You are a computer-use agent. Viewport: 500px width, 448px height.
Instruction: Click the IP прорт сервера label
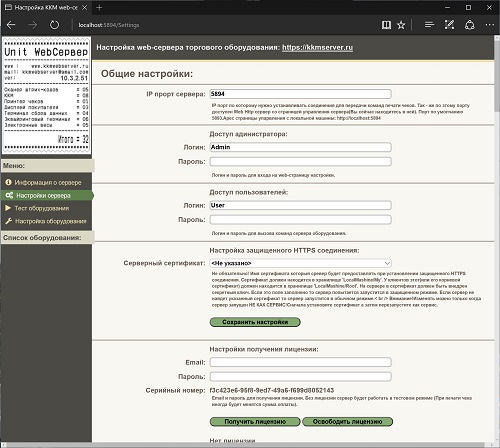tap(176, 94)
